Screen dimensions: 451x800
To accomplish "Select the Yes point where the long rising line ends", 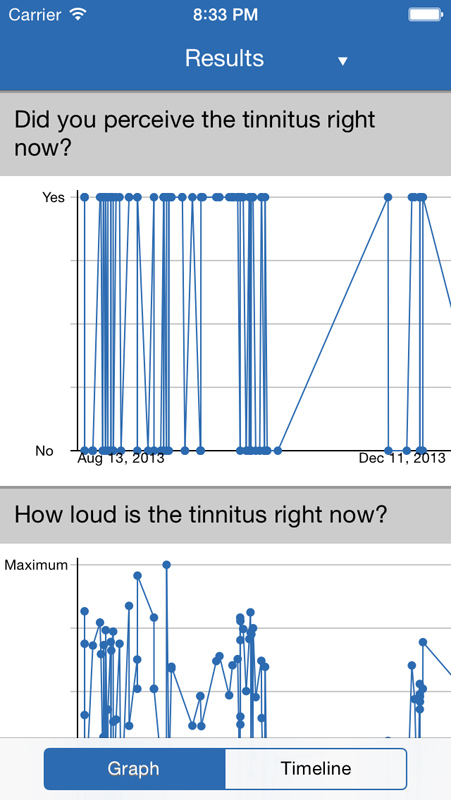I will pos(388,197).
